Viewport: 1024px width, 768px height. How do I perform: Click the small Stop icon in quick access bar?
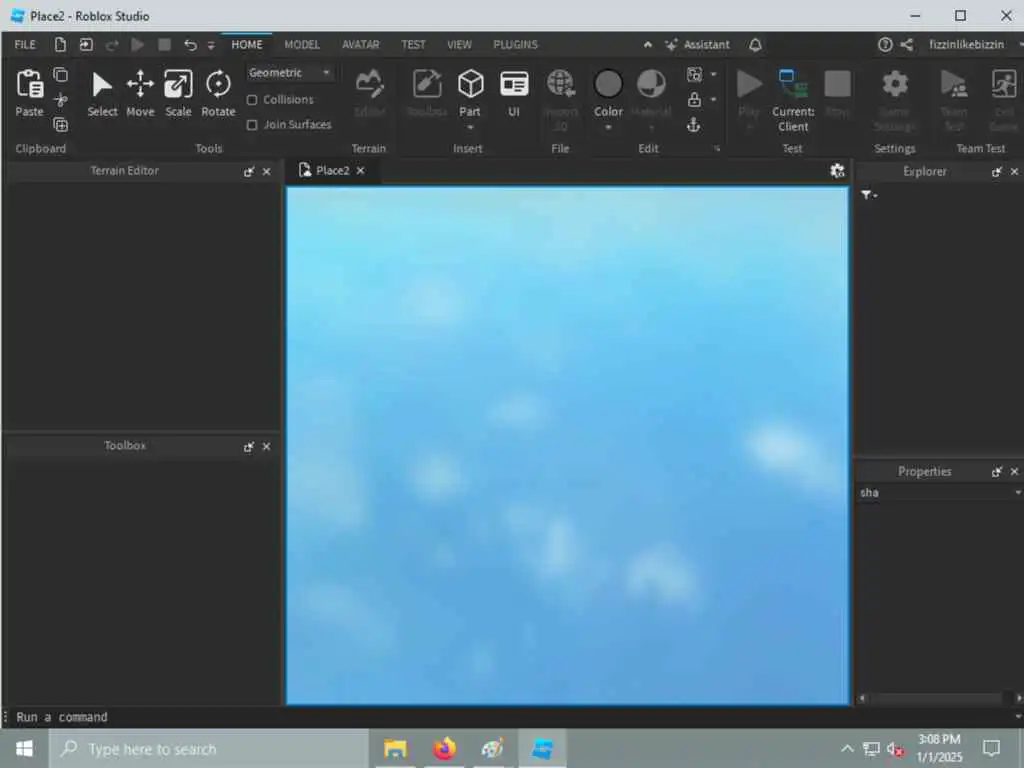[x=164, y=44]
